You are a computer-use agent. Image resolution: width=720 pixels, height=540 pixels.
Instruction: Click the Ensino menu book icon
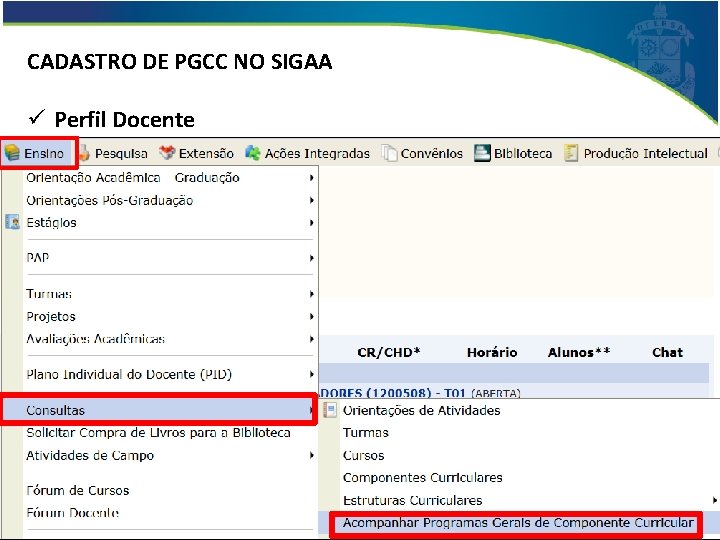coord(12,152)
